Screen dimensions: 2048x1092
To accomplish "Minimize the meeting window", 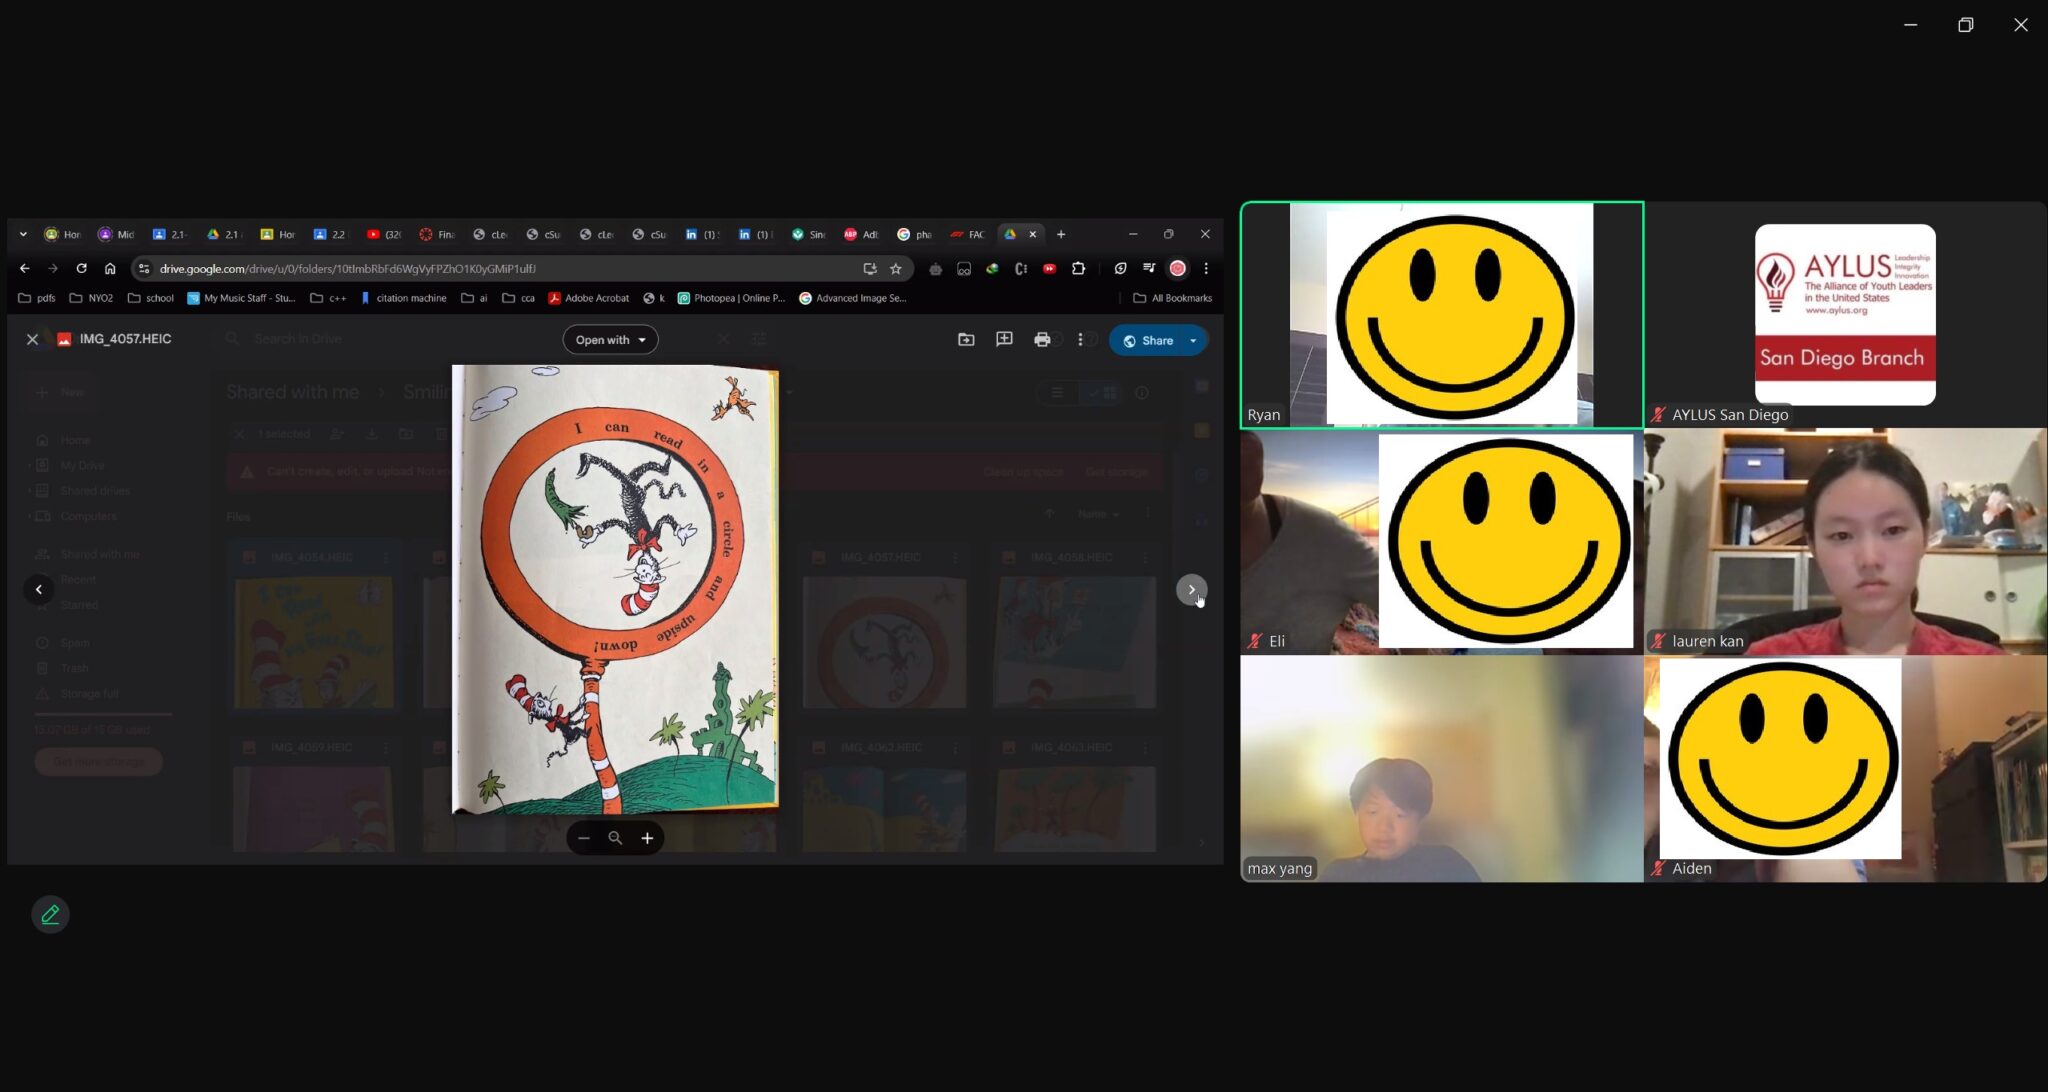I will 1910,25.
